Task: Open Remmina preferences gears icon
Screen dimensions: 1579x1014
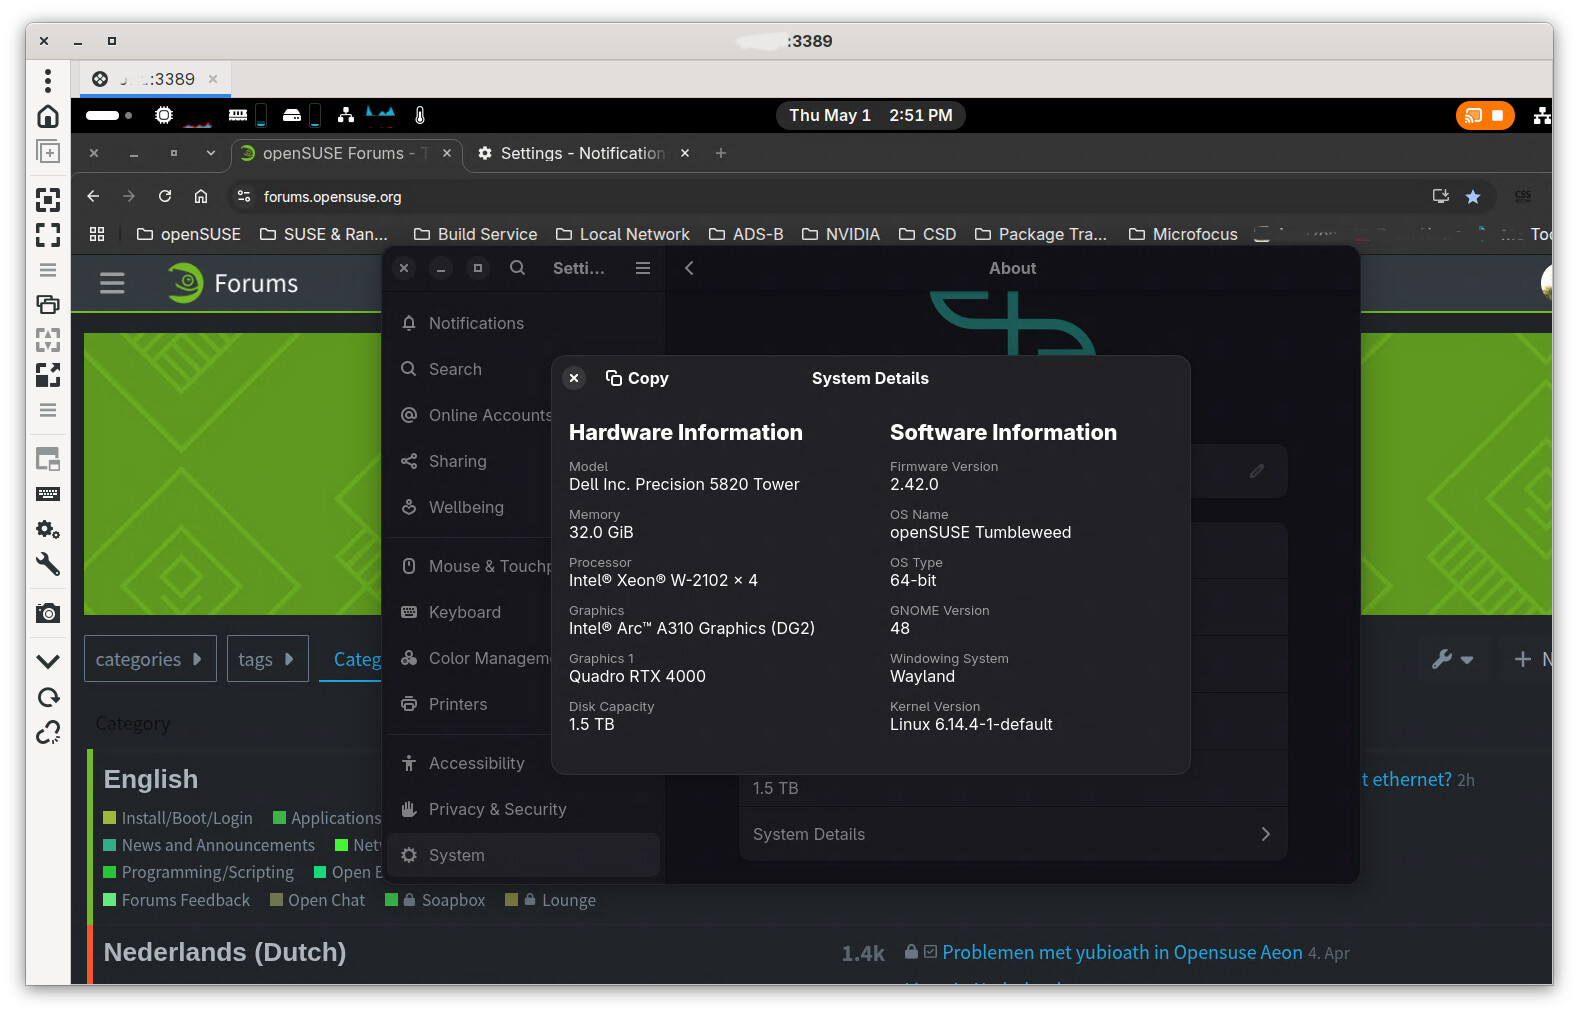Action: pos(47,529)
